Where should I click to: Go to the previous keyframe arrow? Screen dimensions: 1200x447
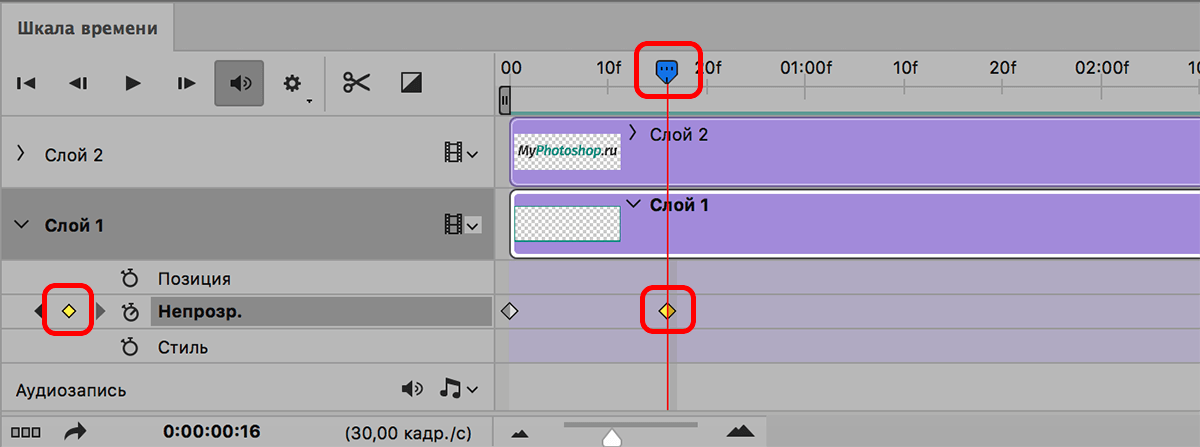tap(39, 312)
